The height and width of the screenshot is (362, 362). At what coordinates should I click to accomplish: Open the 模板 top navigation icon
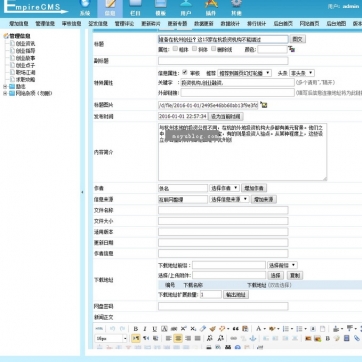pos(160,8)
